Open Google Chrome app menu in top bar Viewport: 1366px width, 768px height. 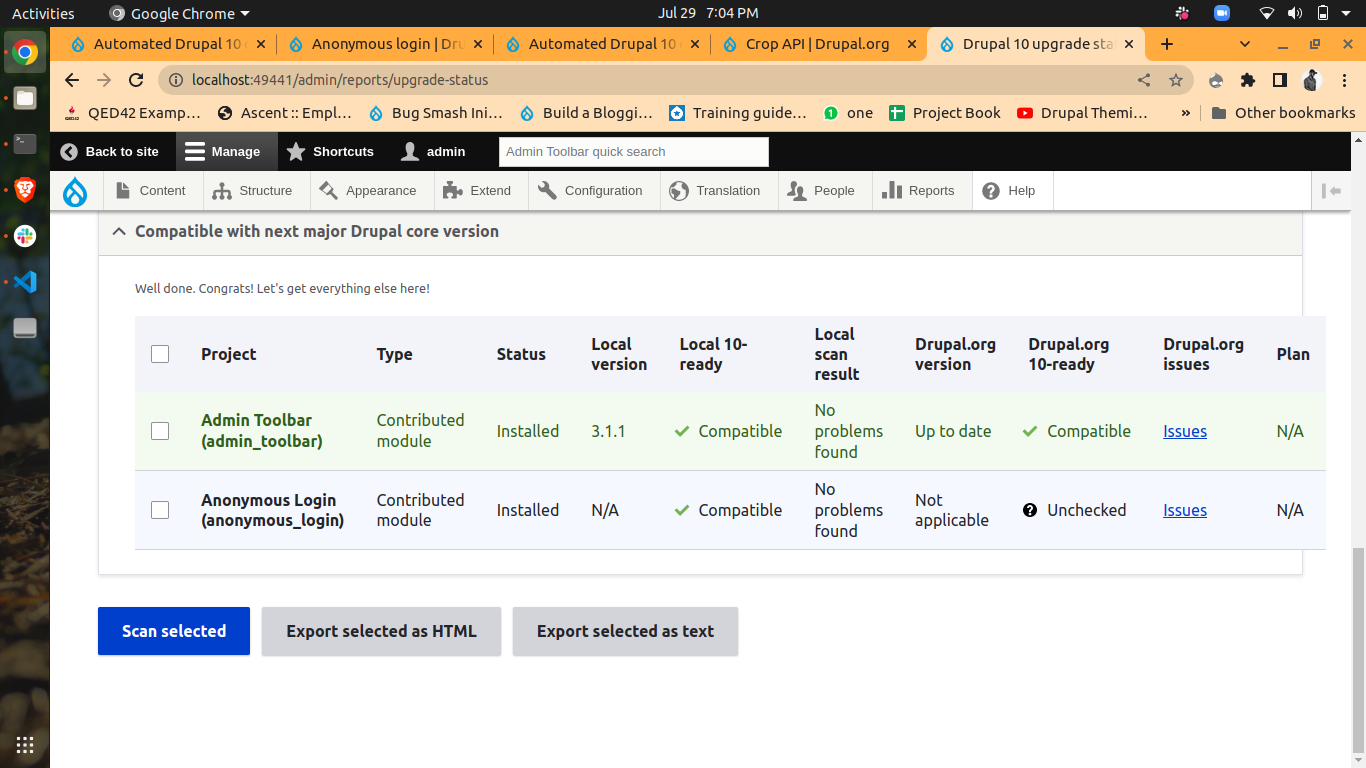pyautogui.click(x=179, y=14)
